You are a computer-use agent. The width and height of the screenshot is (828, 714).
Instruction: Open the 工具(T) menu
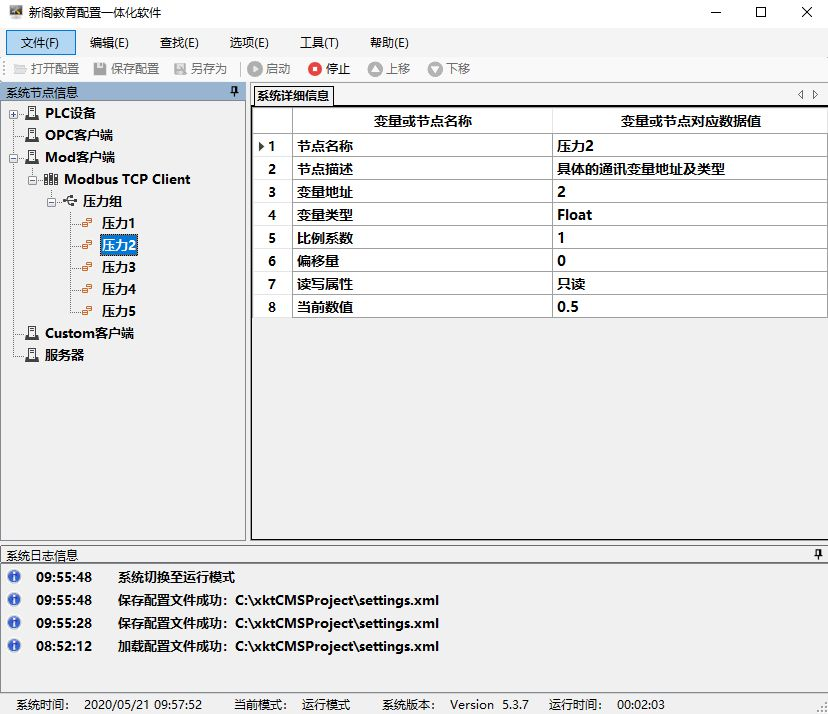click(x=319, y=43)
